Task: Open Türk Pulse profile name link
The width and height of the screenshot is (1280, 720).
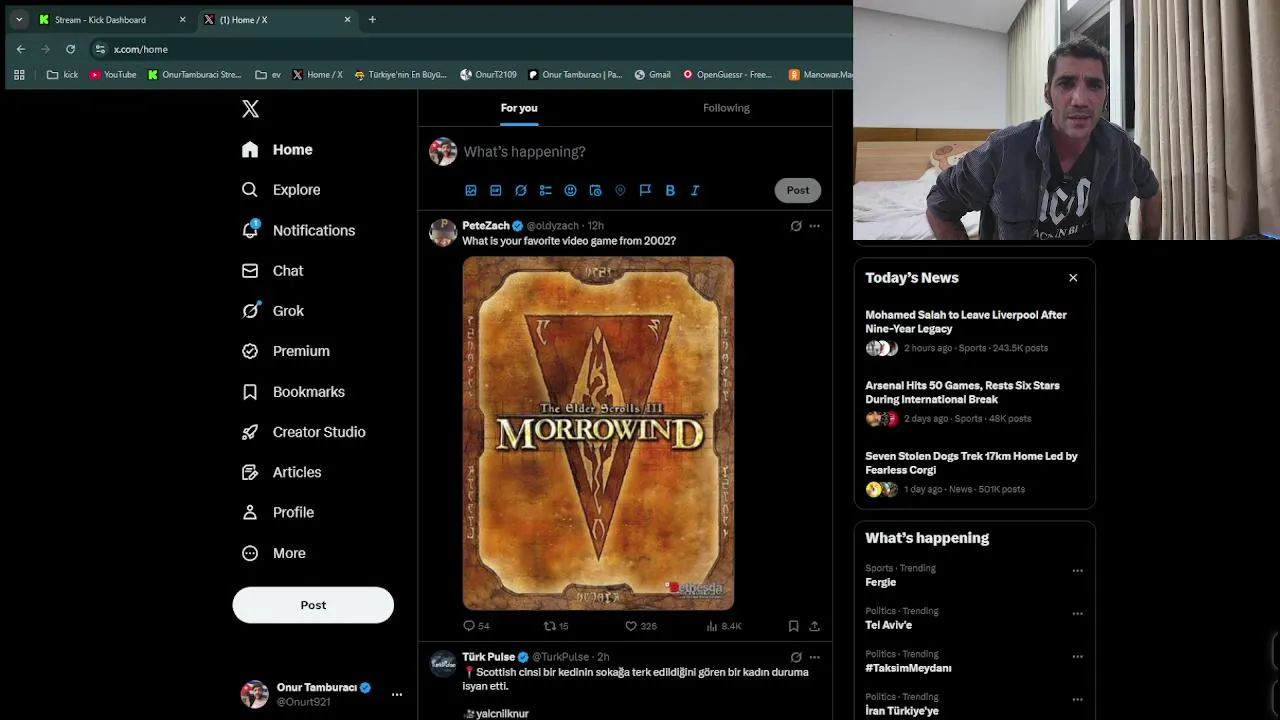Action: pos(488,657)
